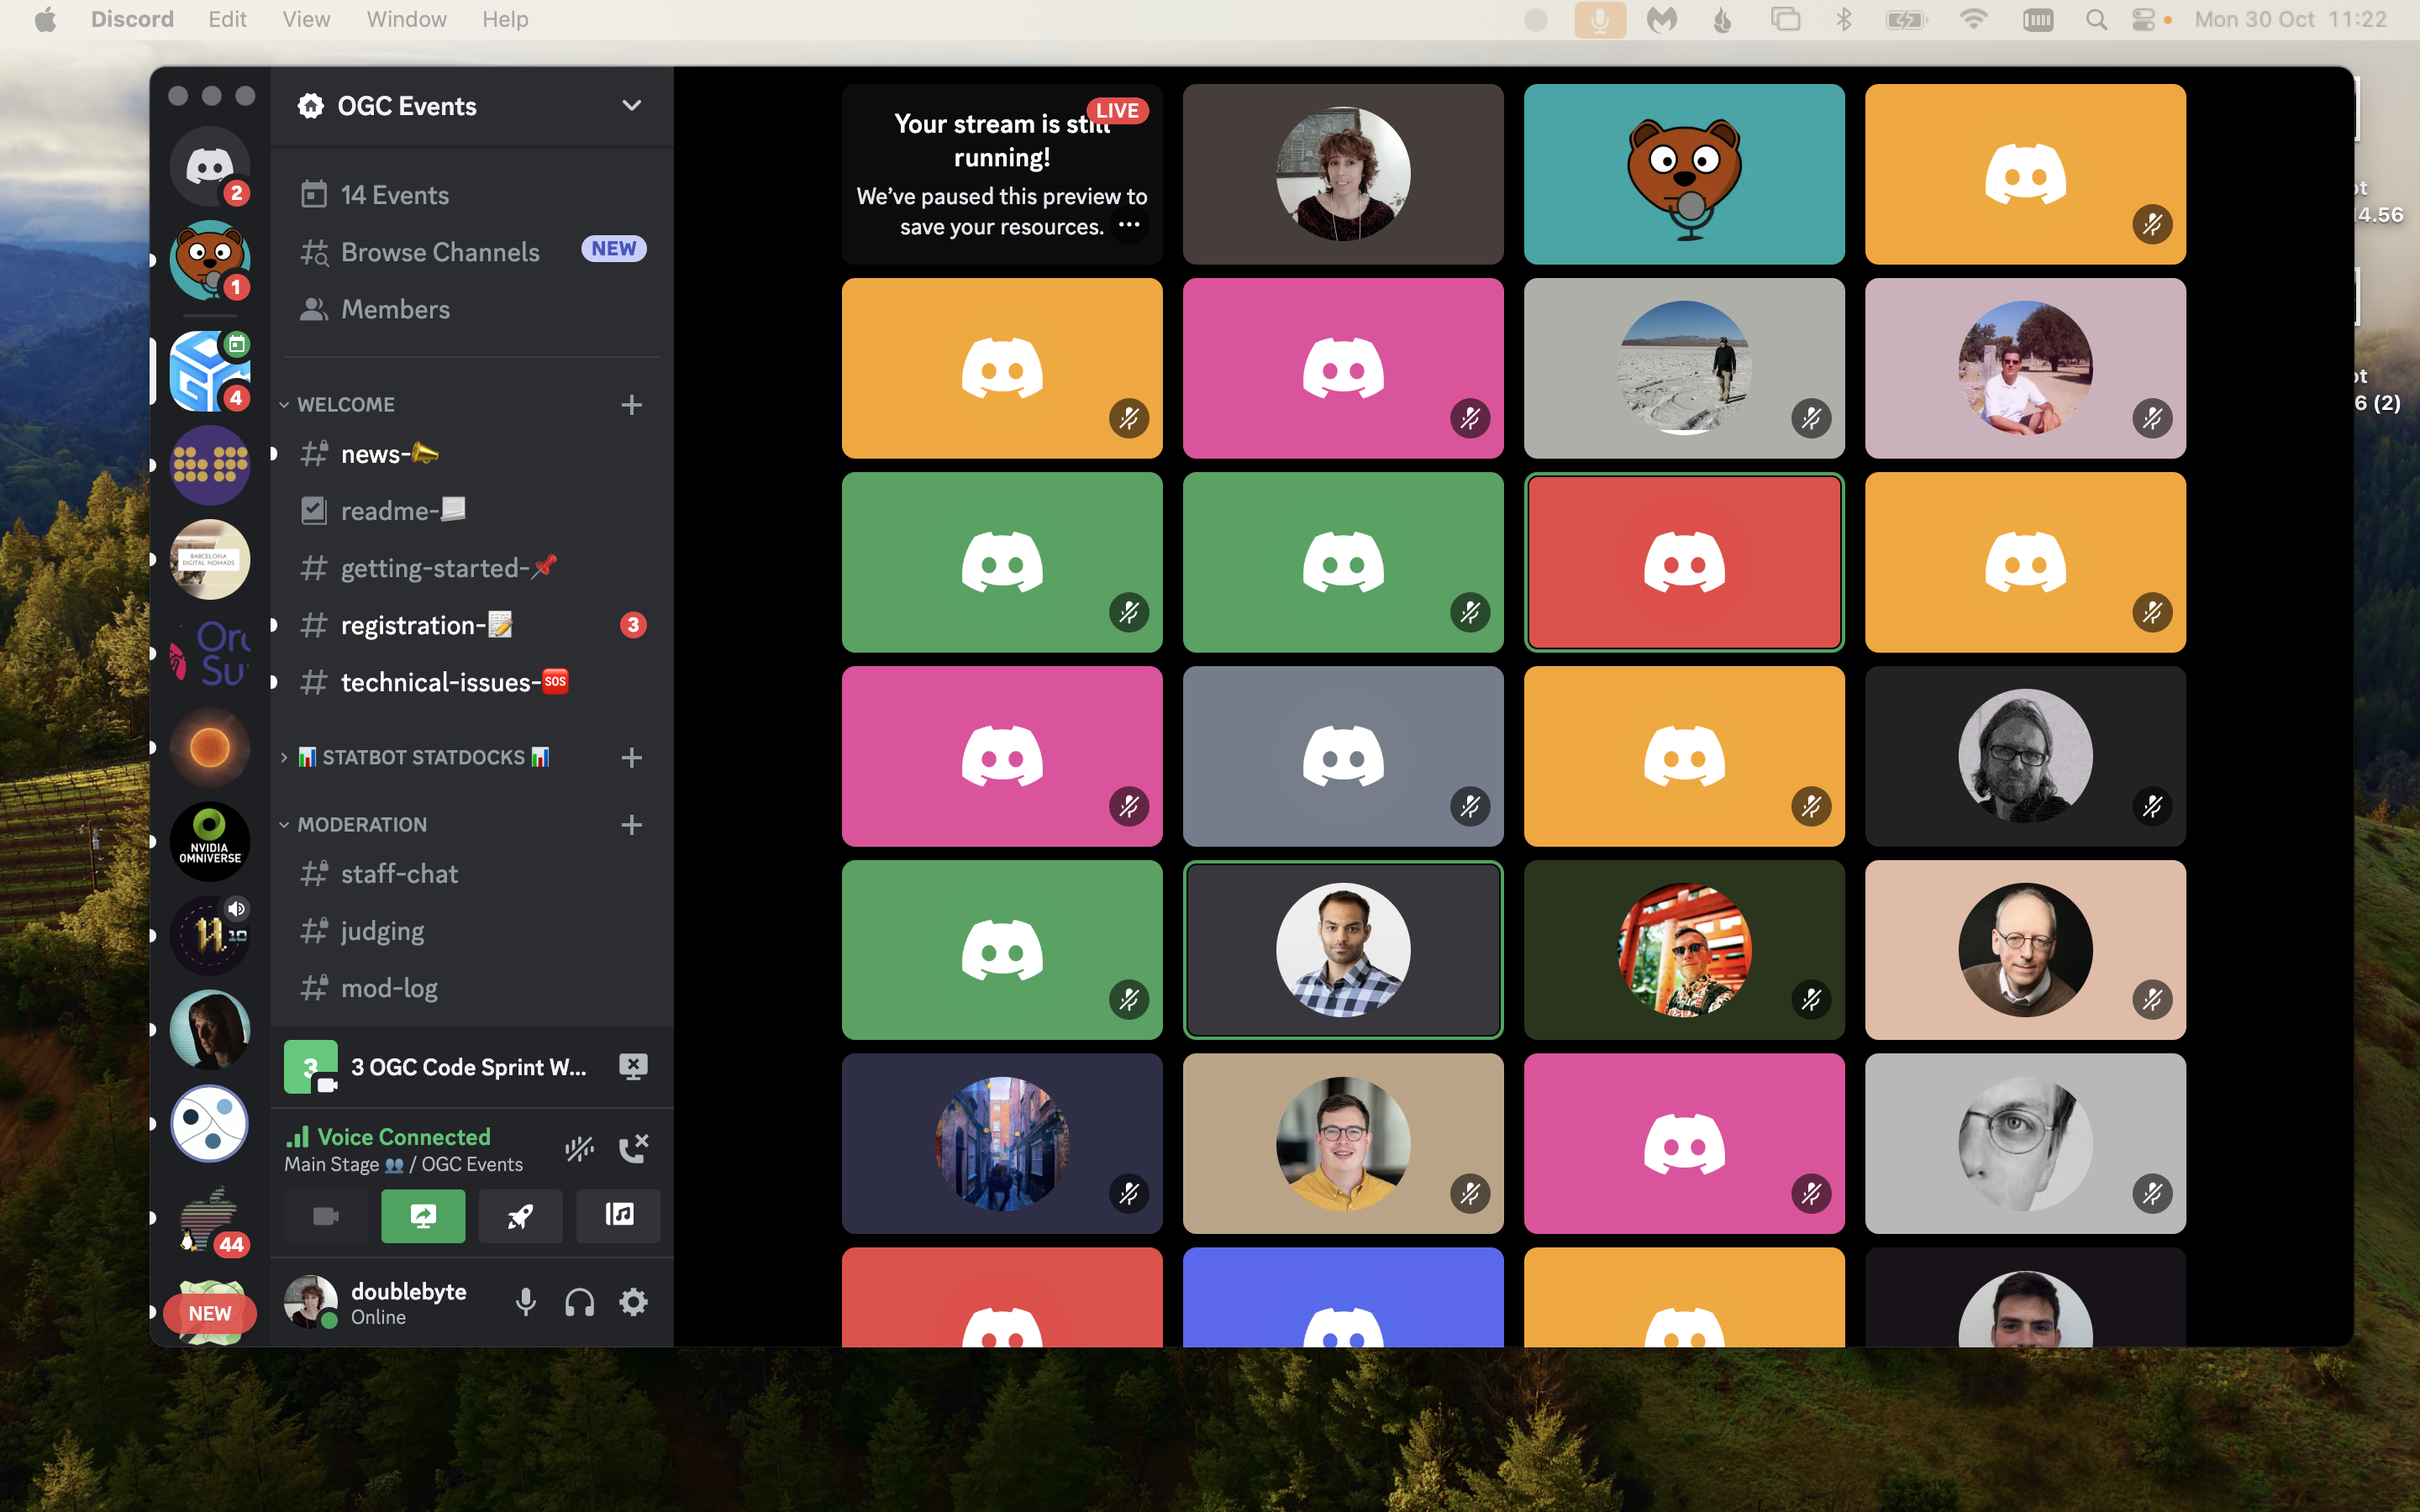Viewport: 2420px width, 1512px height.
Task: Open Browse Channels
Action: (x=472, y=252)
